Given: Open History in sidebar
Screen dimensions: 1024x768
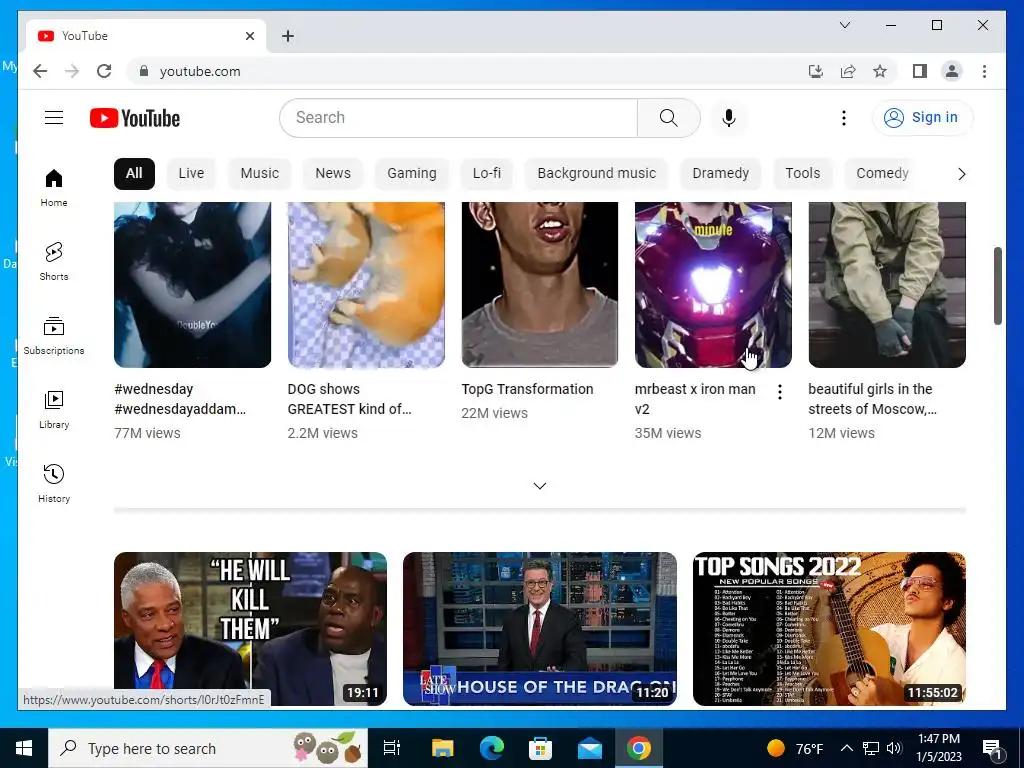Looking at the screenshot, I should pyautogui.click(x=54, y=483).
